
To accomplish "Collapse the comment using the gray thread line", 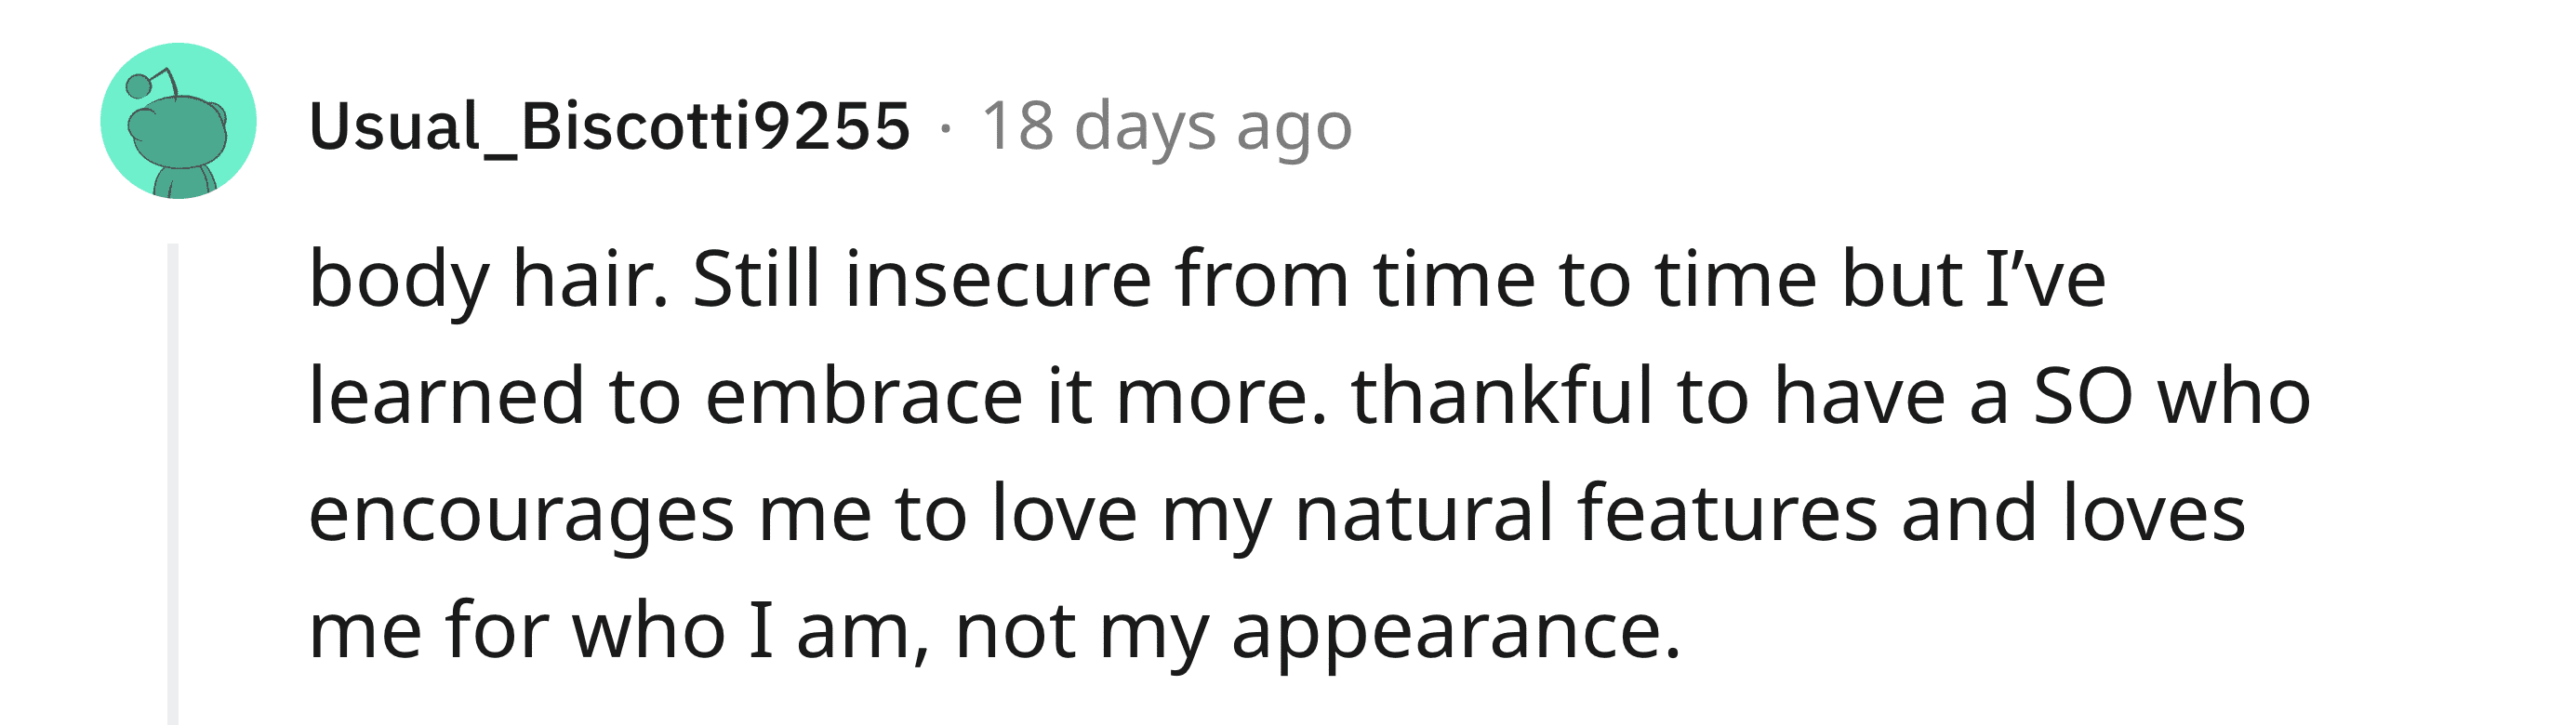I will tap(173, 484).
